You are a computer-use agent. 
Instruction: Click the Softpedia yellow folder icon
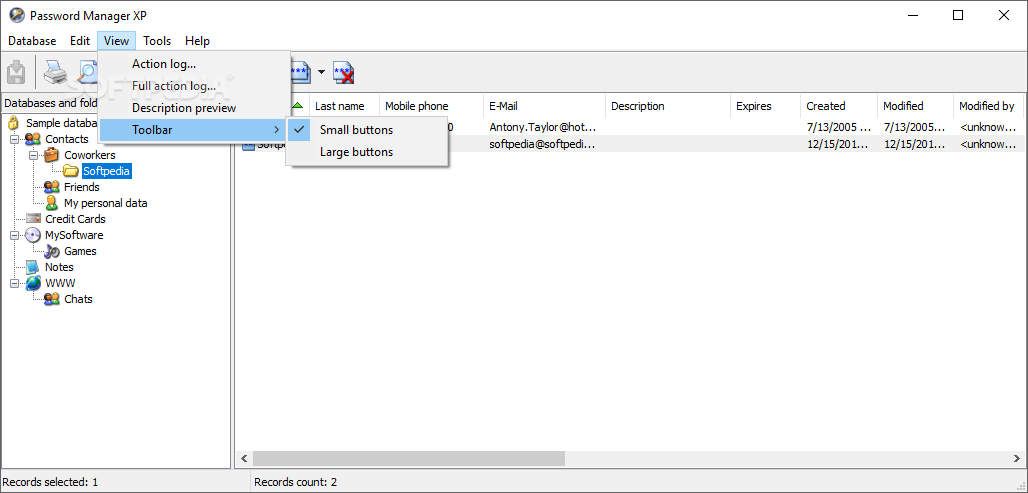click(x=71, y=171)
